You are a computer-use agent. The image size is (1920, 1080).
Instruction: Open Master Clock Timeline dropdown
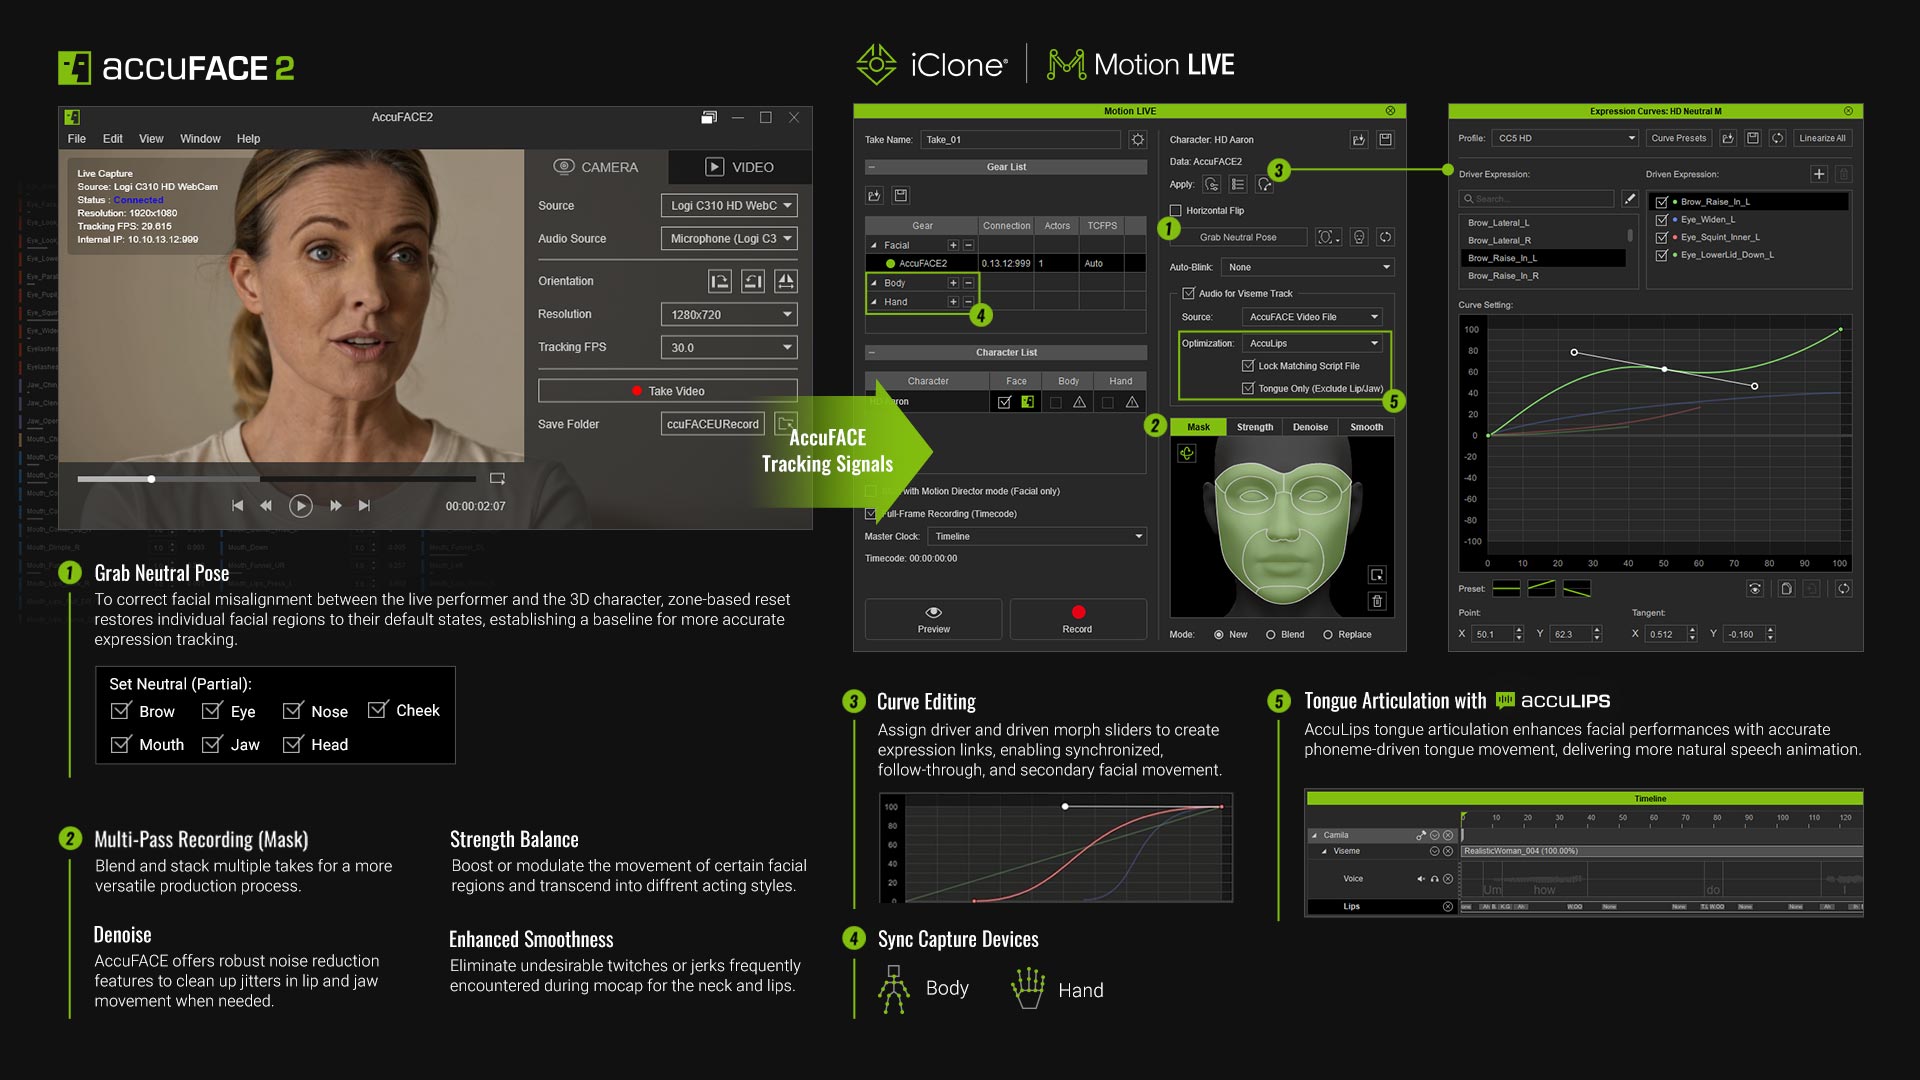1037,537
